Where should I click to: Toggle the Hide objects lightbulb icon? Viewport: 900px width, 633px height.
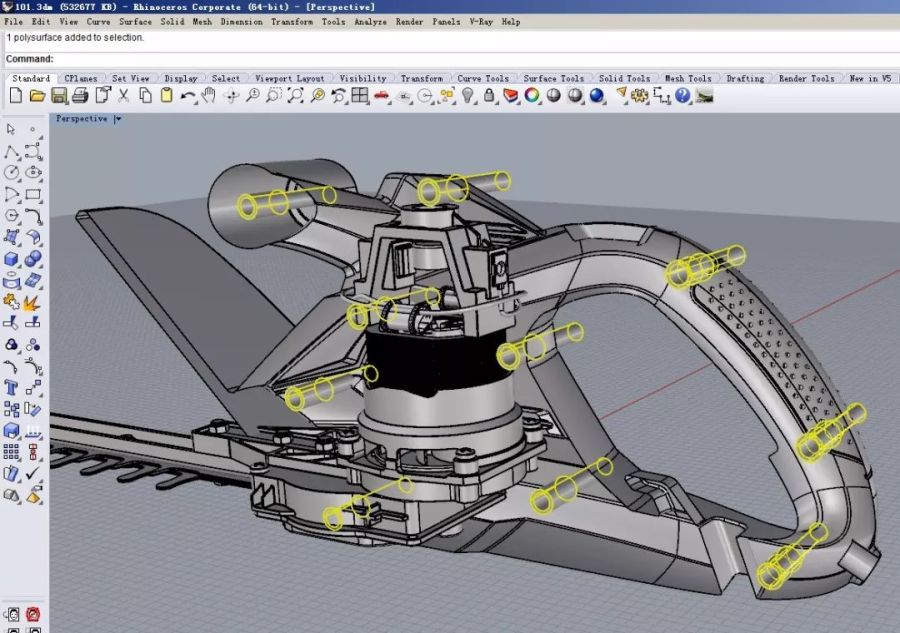coord(468,96)
